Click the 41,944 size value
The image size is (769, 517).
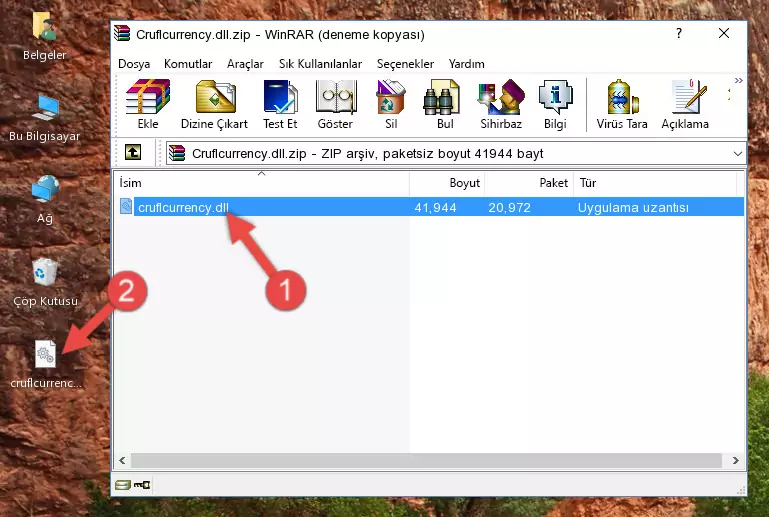pyautogui.click(x=436, y=207)
